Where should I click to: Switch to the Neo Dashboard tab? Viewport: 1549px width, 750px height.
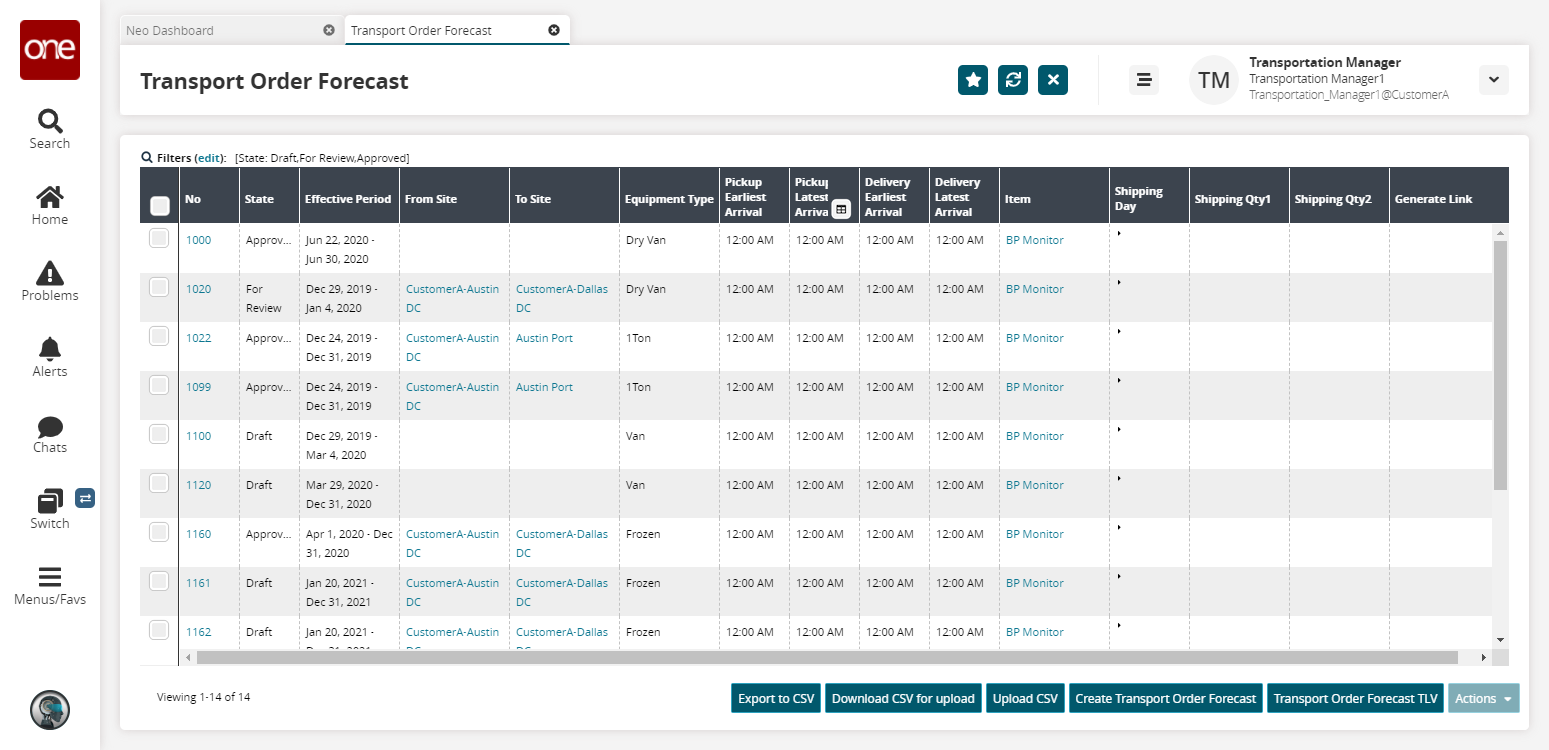(170, 30)
